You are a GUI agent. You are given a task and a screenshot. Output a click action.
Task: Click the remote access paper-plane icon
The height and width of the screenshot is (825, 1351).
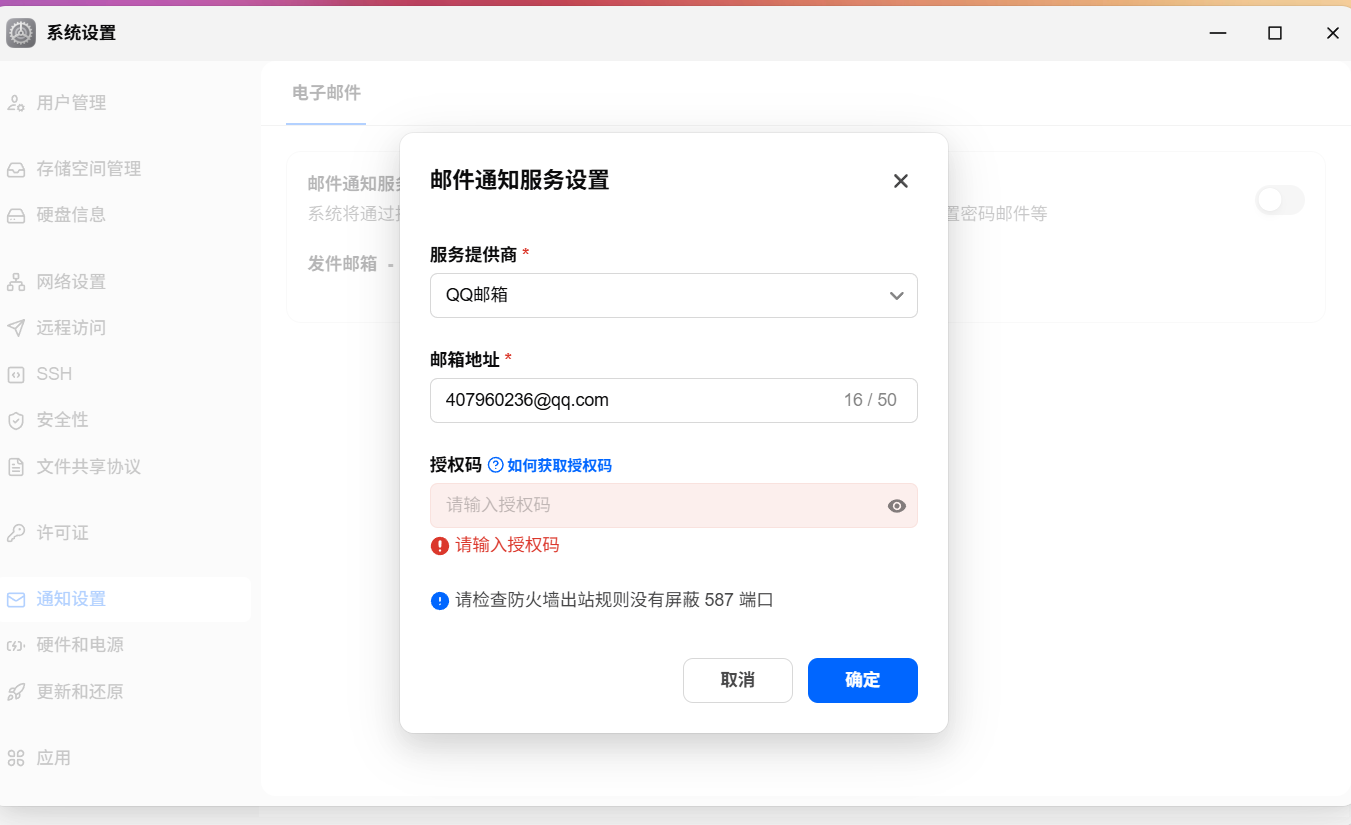click(16, 328)
